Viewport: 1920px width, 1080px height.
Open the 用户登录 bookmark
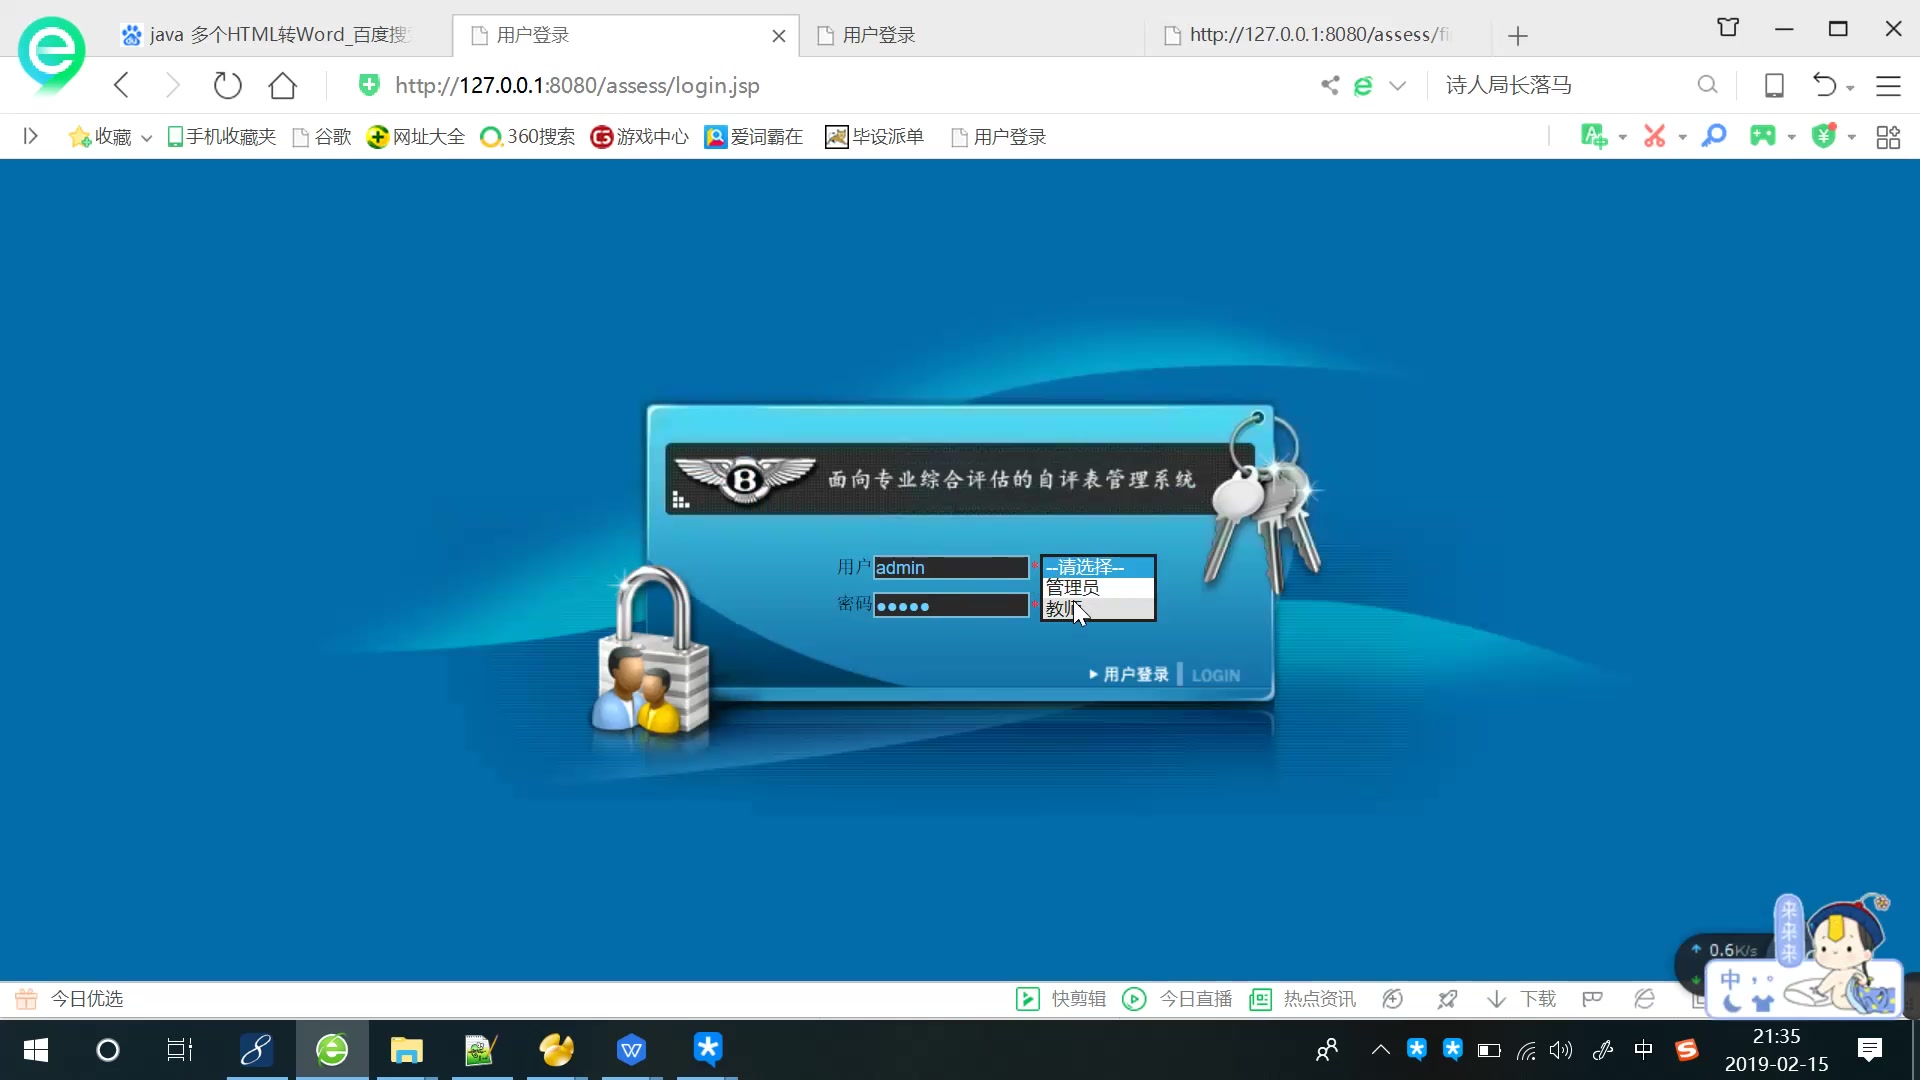(x=998, y=137)
